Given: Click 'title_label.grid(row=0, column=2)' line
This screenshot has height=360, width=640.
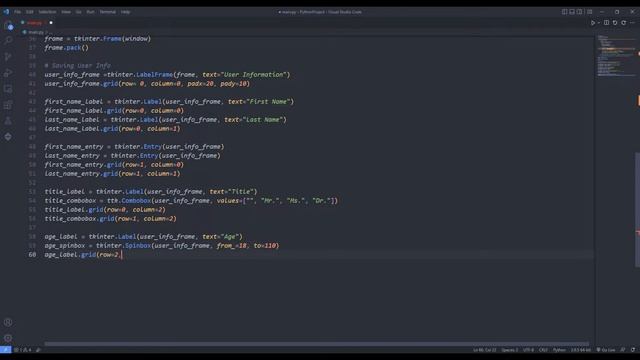Looking at the screenshot, I should (105, 210).
